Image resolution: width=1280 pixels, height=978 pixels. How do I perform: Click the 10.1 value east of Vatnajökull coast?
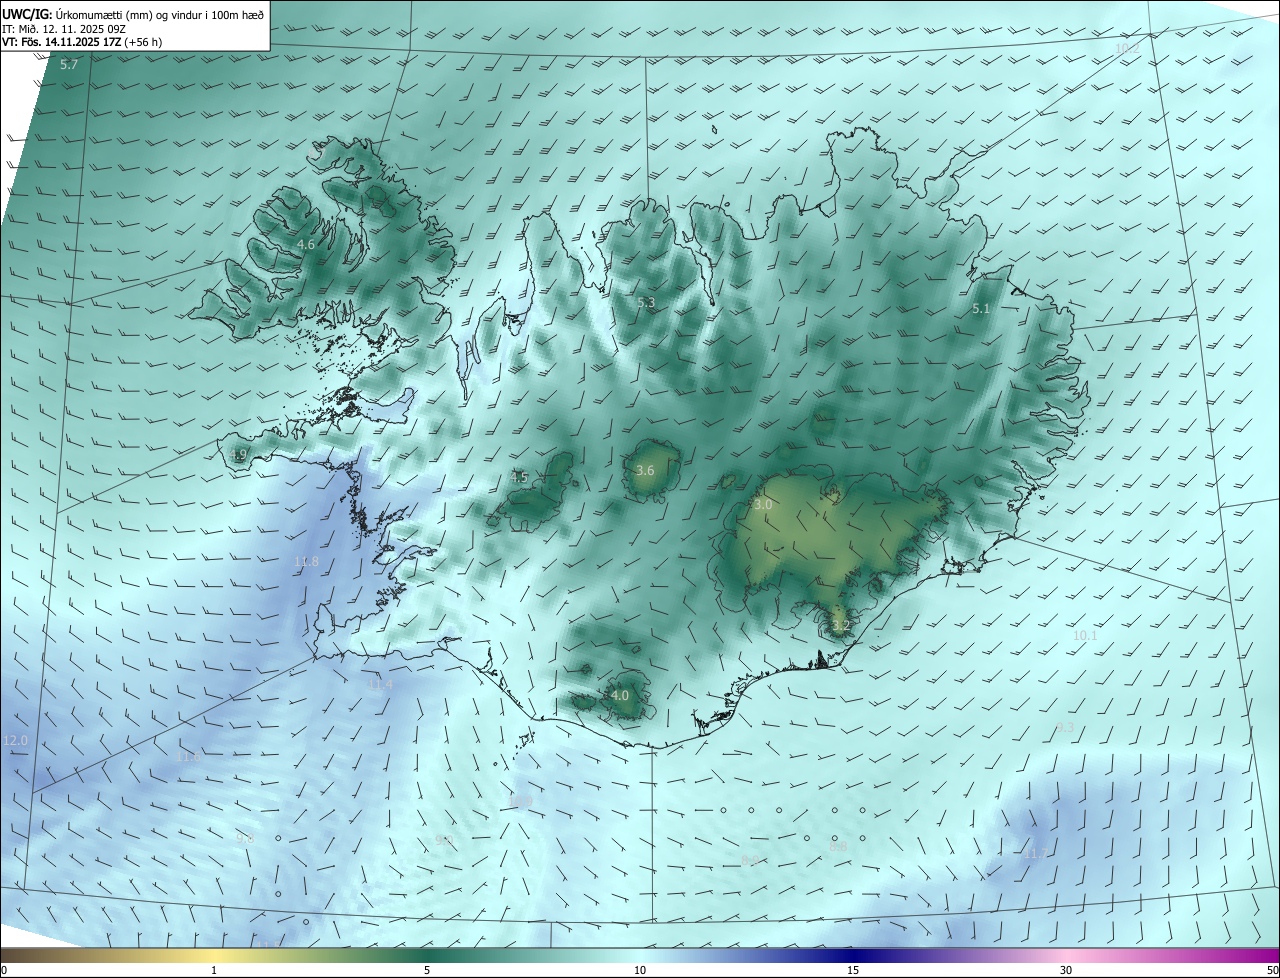tap(1085, 635)
